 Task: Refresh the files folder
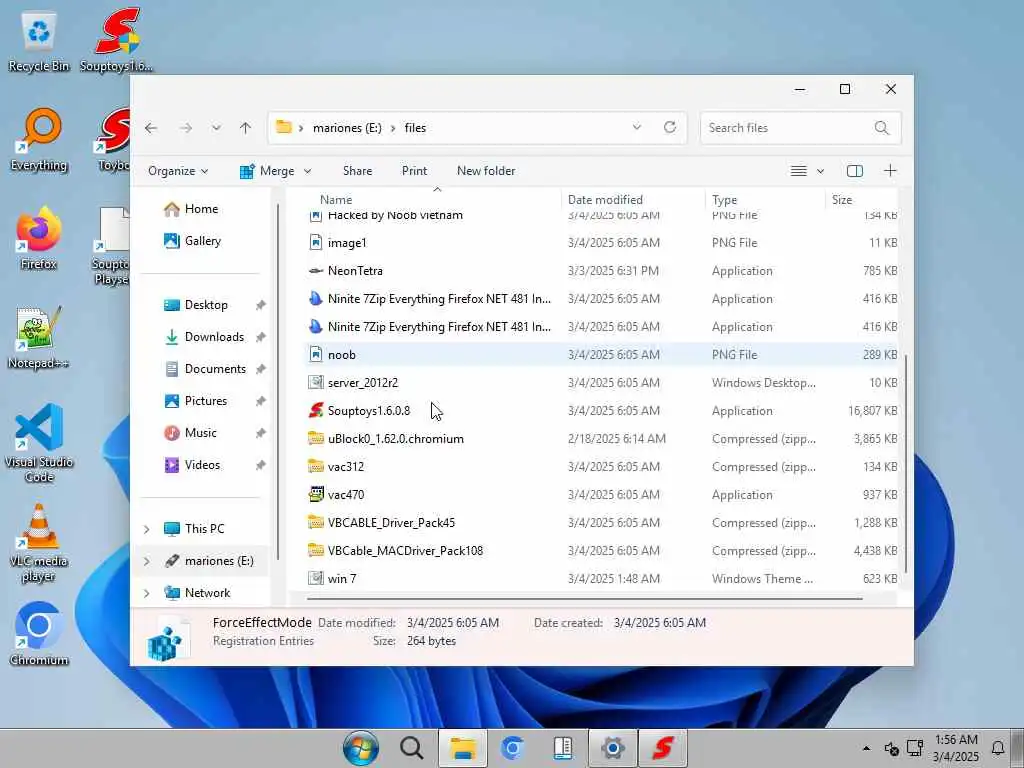[669, 127]
